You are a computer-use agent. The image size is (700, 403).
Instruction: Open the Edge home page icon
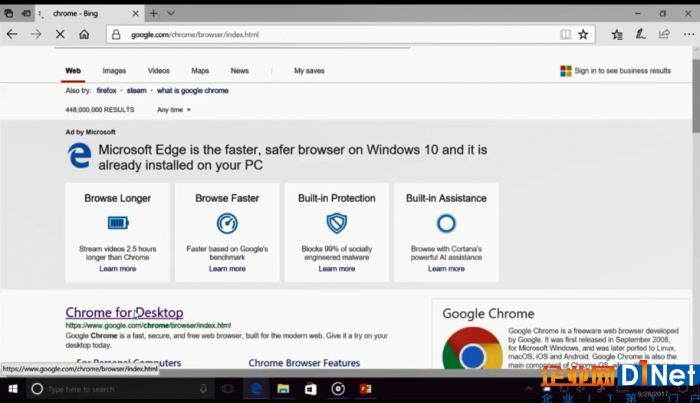point(84,34)
